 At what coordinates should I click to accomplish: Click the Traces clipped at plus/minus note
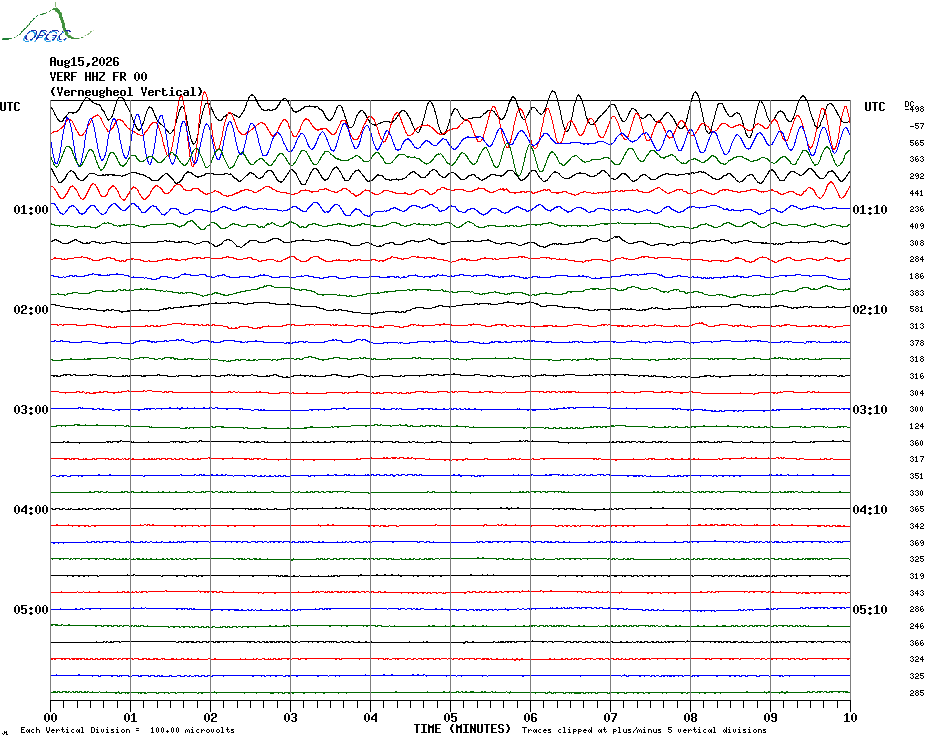tap(644, 730)
